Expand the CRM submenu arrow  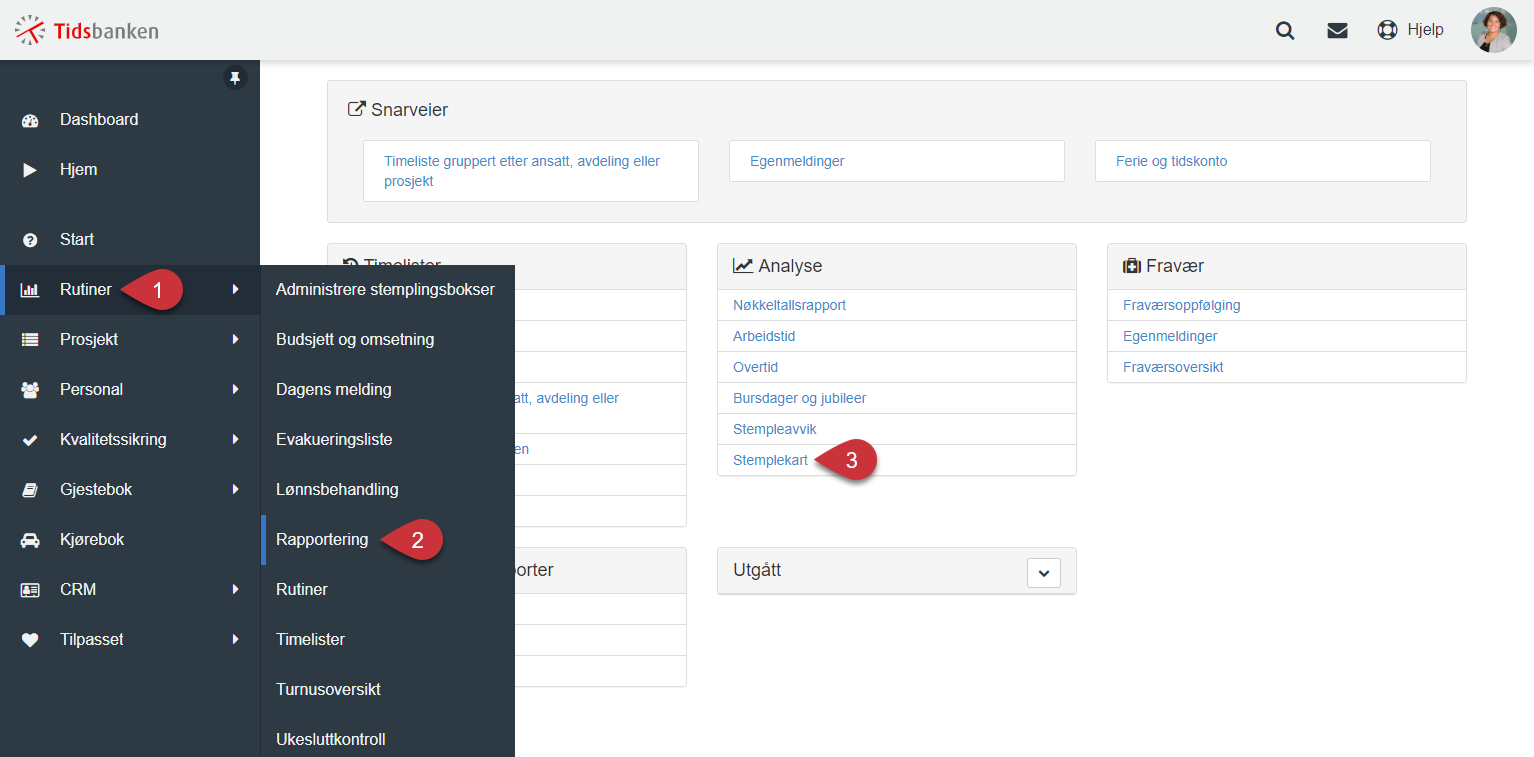tap(236, 590)
